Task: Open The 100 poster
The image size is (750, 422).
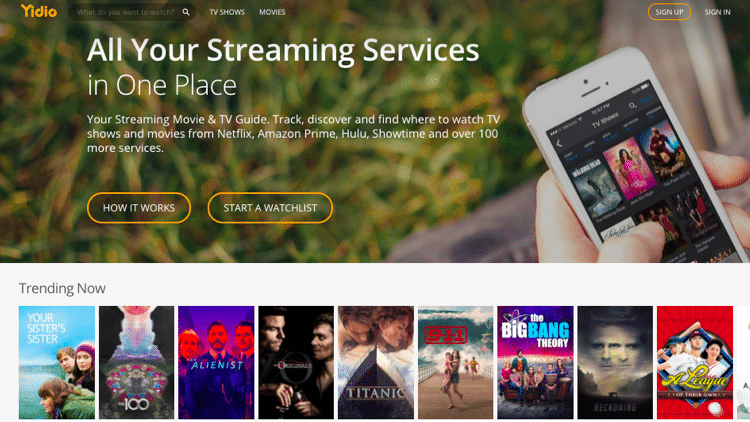Action: pos(136,363)
